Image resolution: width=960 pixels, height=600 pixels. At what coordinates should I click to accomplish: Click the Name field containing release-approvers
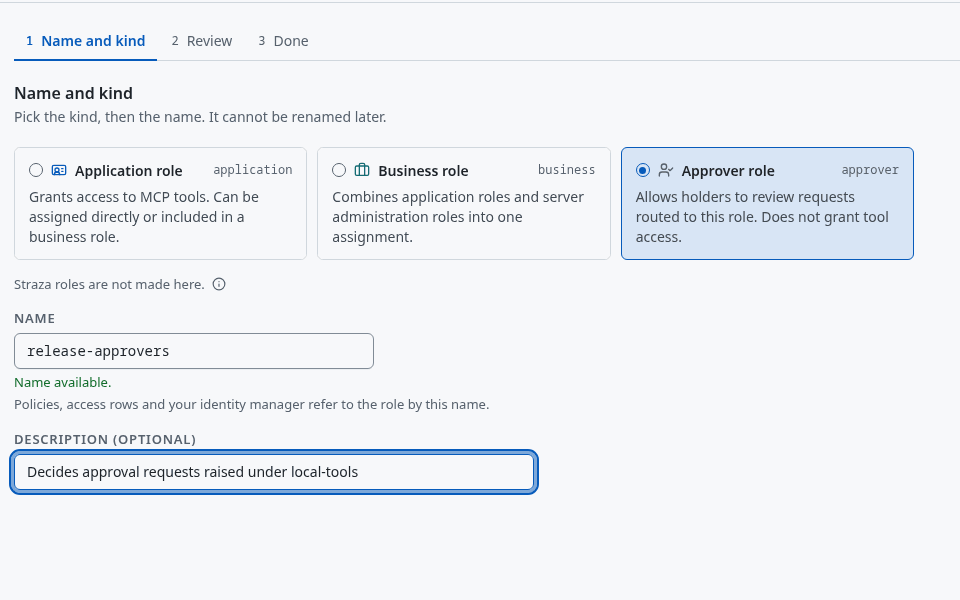pyautogui.click(x=194, y=351)
